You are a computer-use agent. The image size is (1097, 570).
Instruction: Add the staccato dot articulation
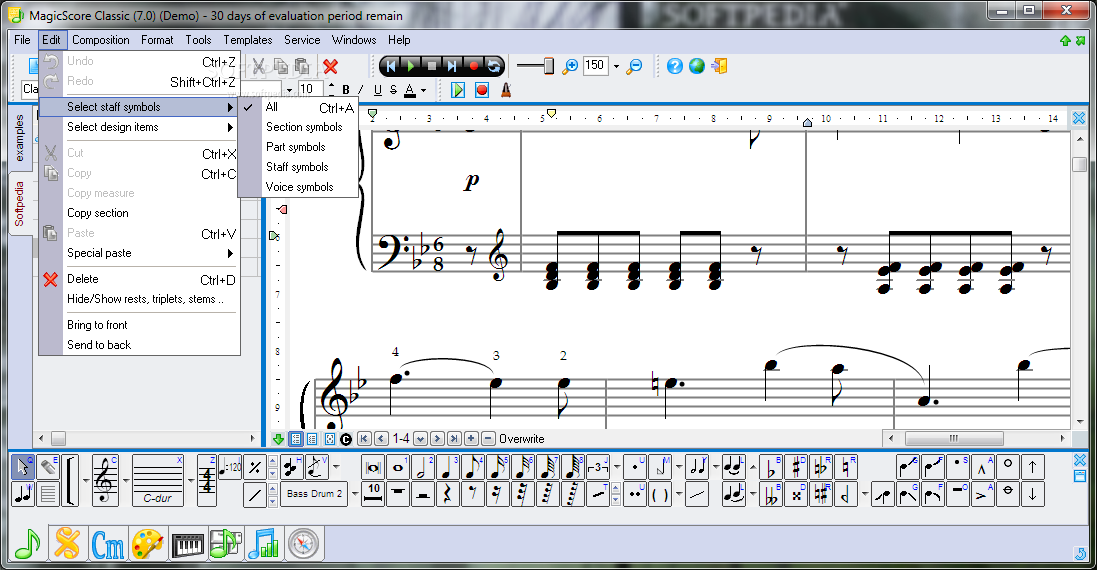pos(957,467)
